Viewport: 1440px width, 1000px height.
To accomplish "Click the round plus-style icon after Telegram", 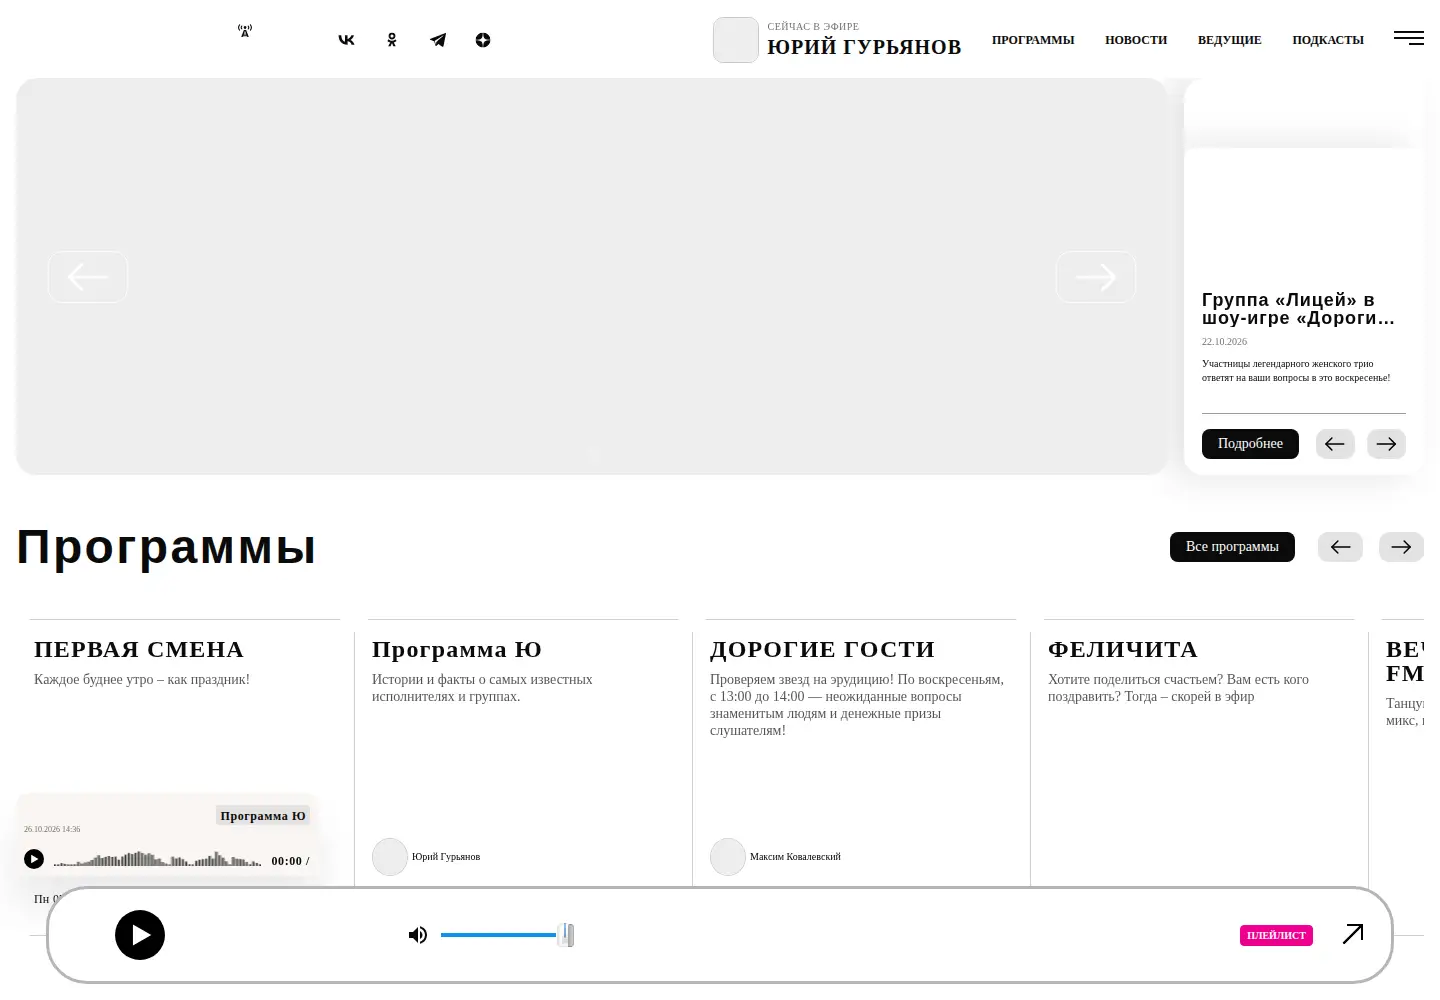I will click(483, 40).
